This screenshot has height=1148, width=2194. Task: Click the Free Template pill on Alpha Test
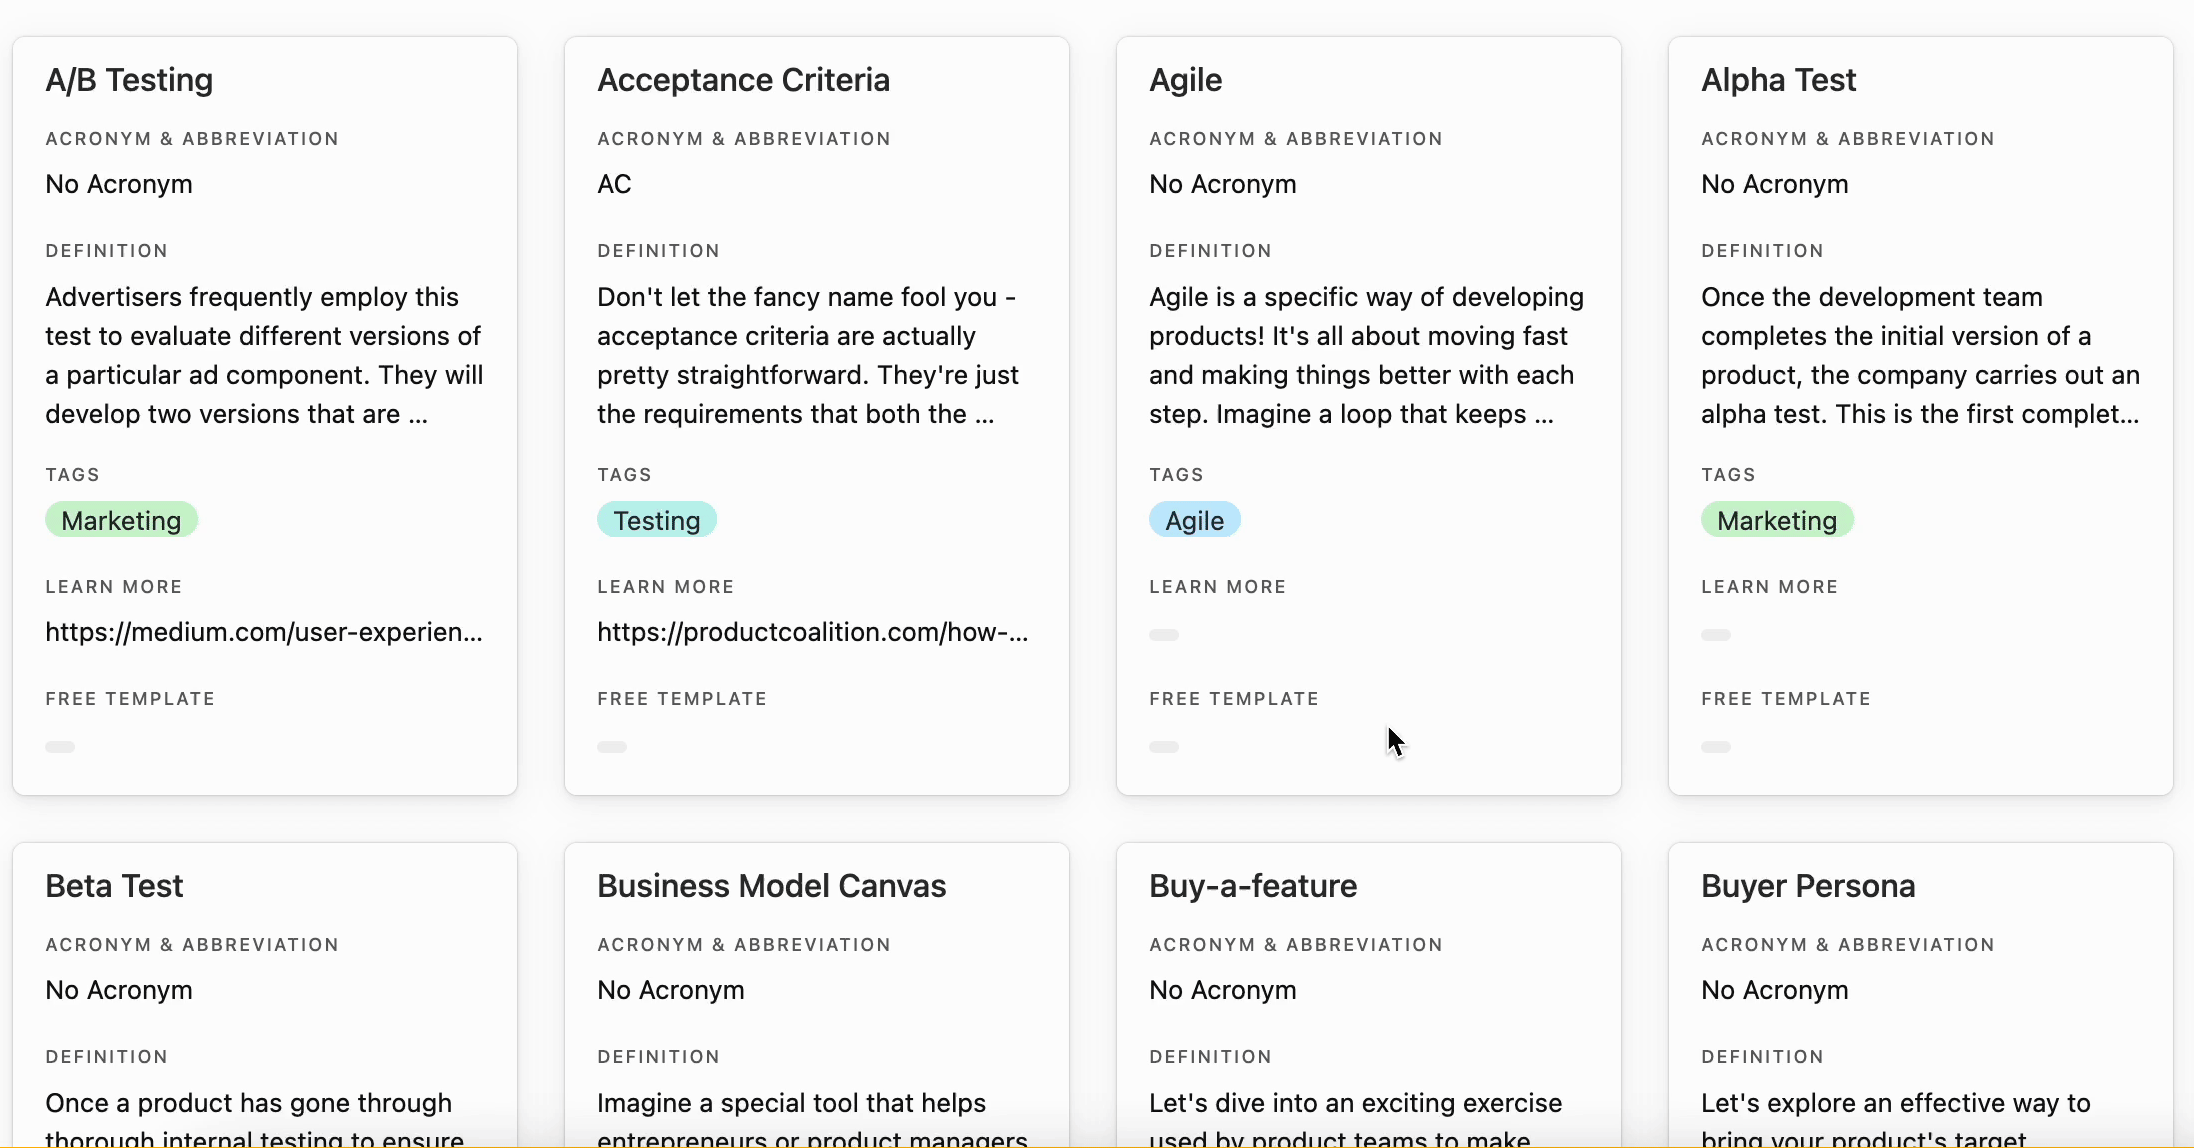[1716, 746]
